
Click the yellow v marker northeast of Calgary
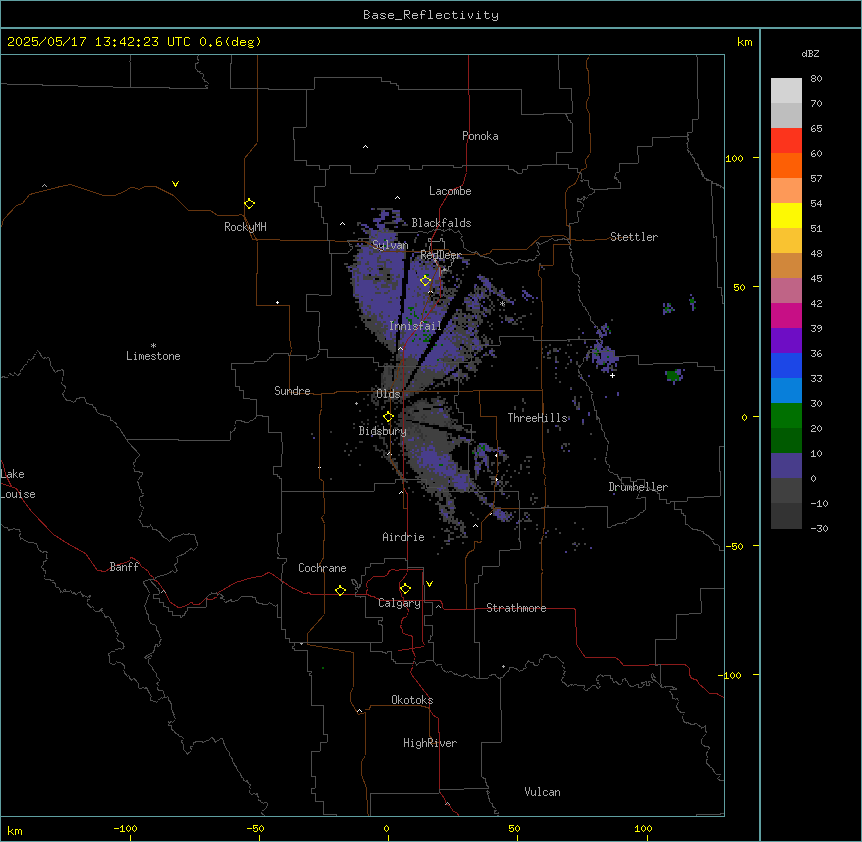(429, 584)
